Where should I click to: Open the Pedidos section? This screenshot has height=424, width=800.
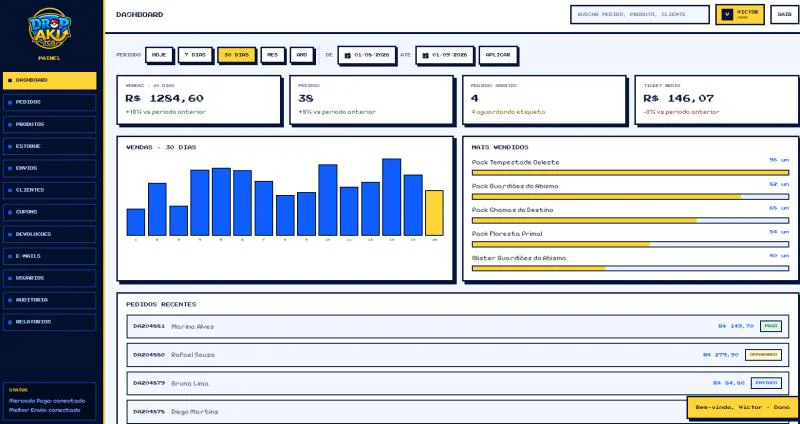[49, 103]
